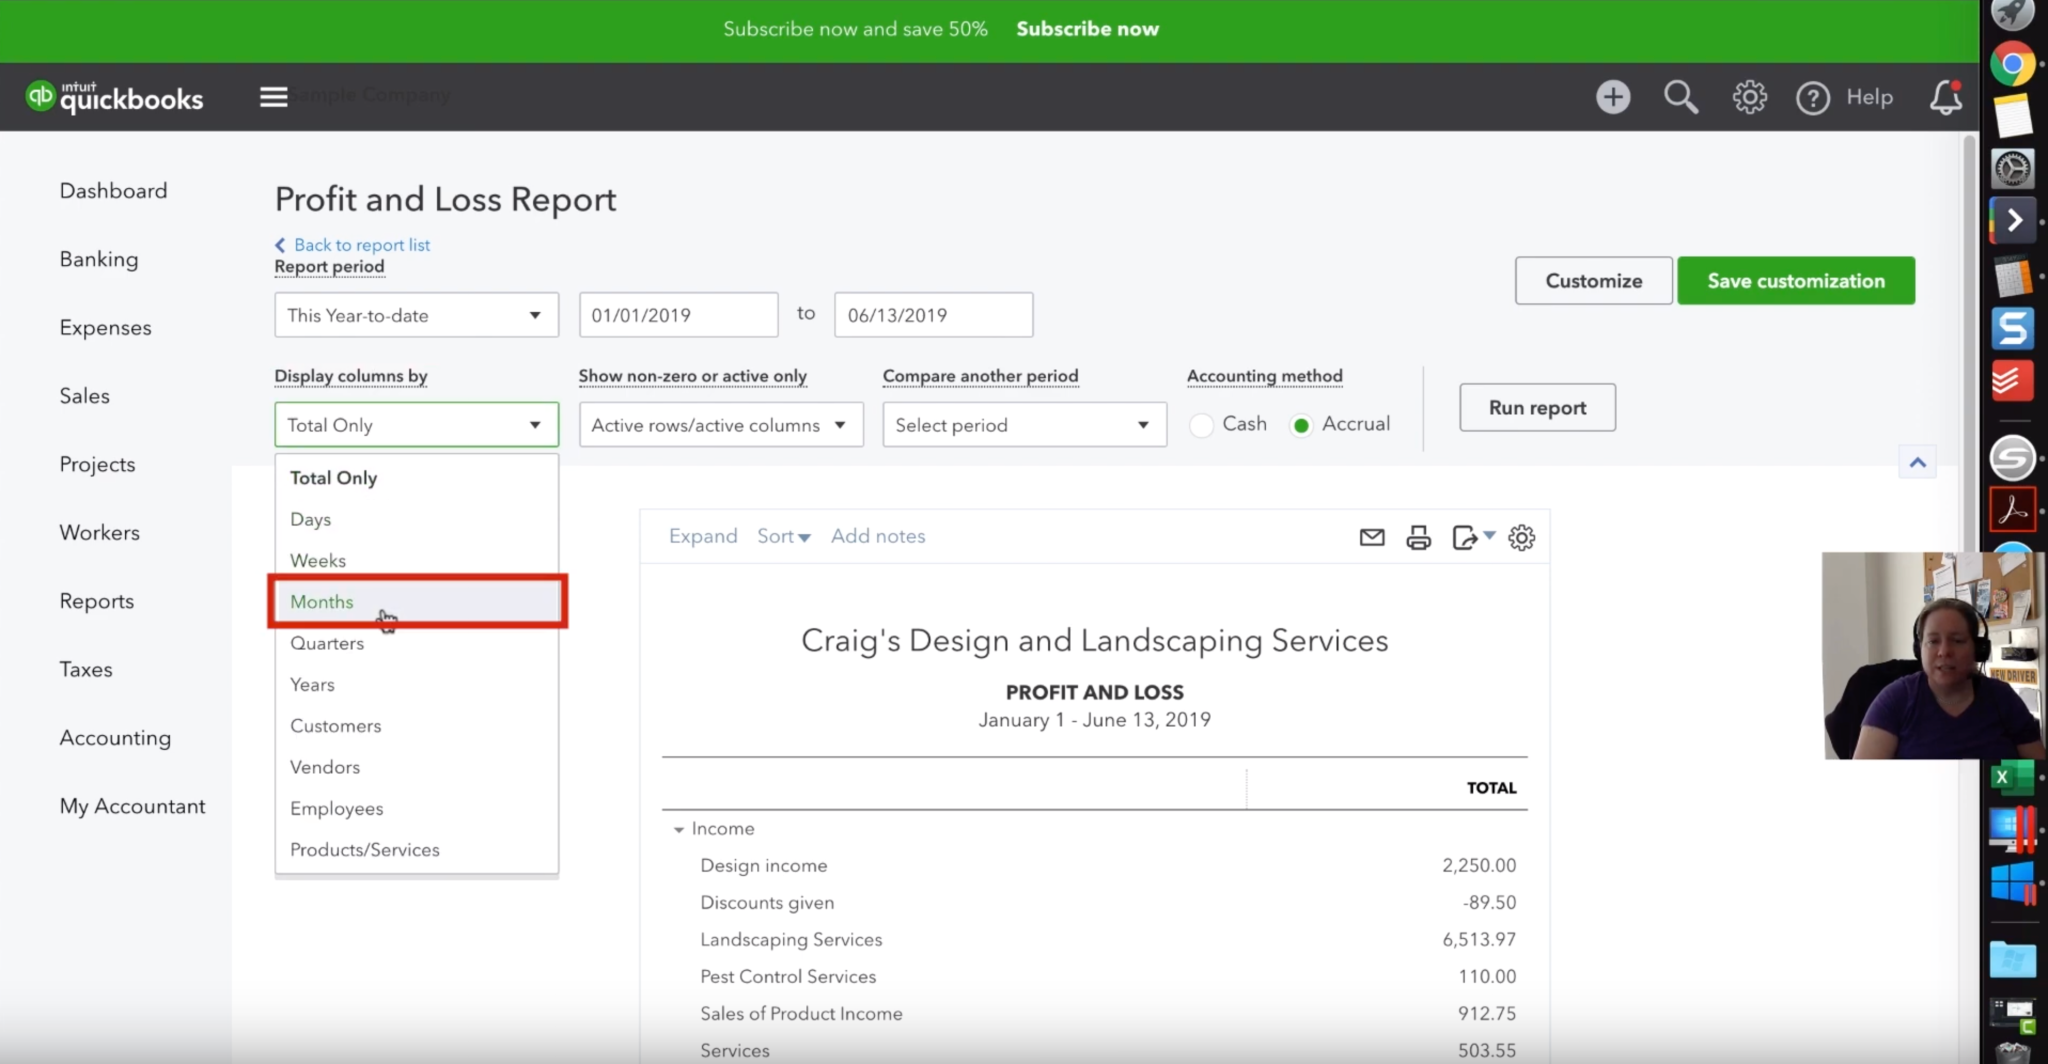
Task: Click the email report envelope icon
Action: point(1372,538)
